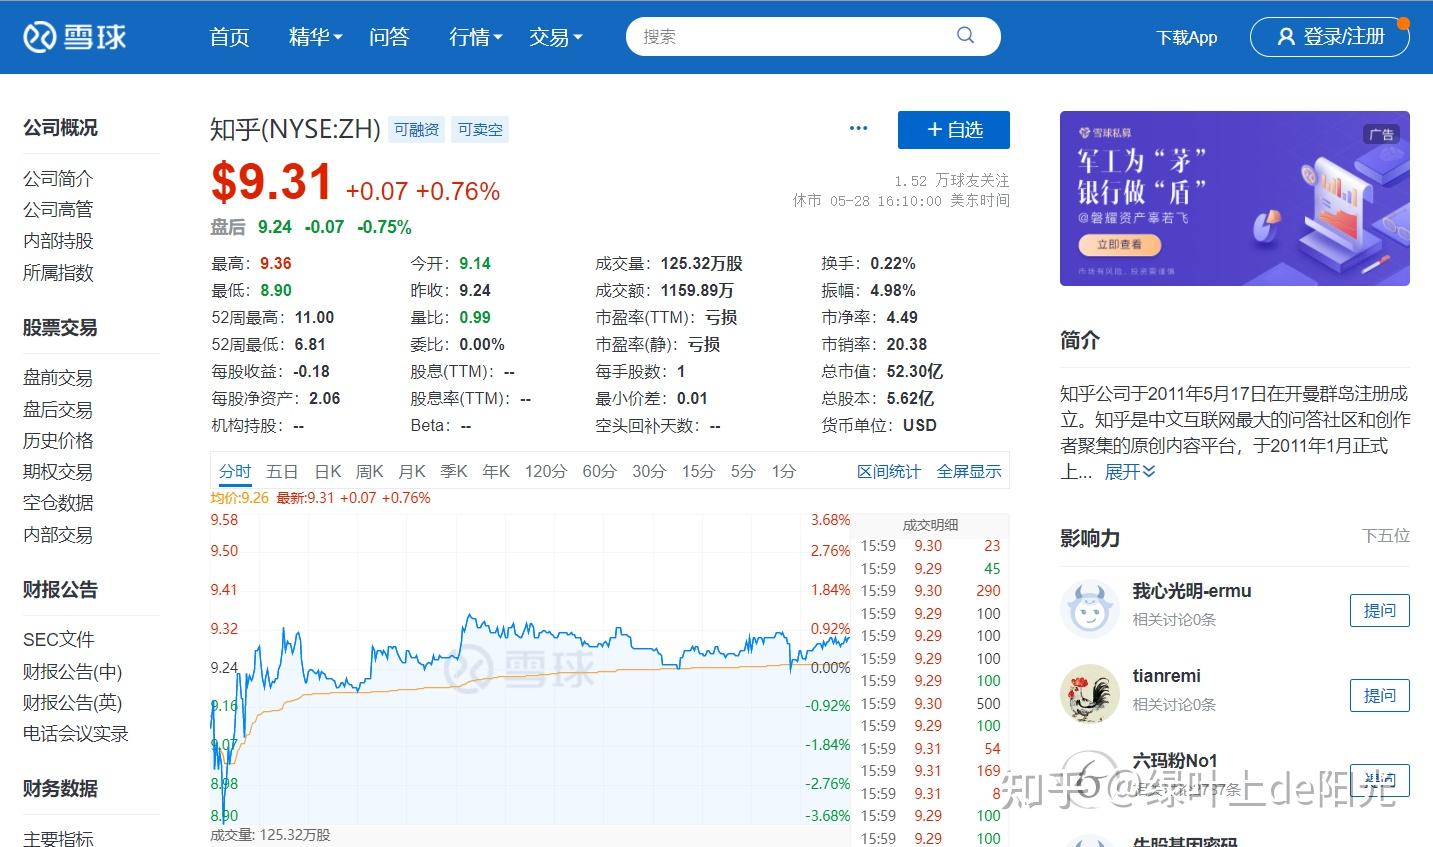Image resolution: width=1433 pixels, height=847 pixels.
Task: Switch chart to 季K
Action: coord(454,471)
